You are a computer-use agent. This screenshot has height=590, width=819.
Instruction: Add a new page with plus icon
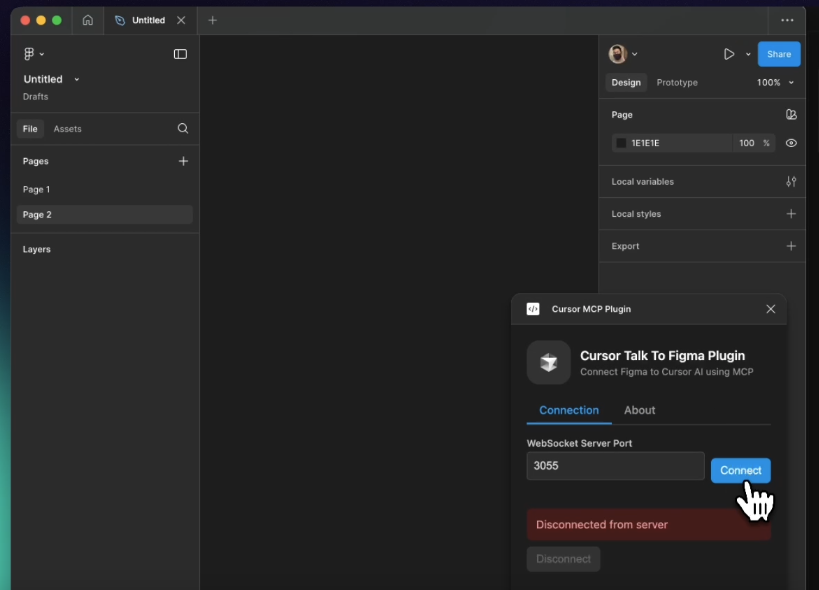coord(183,161)
